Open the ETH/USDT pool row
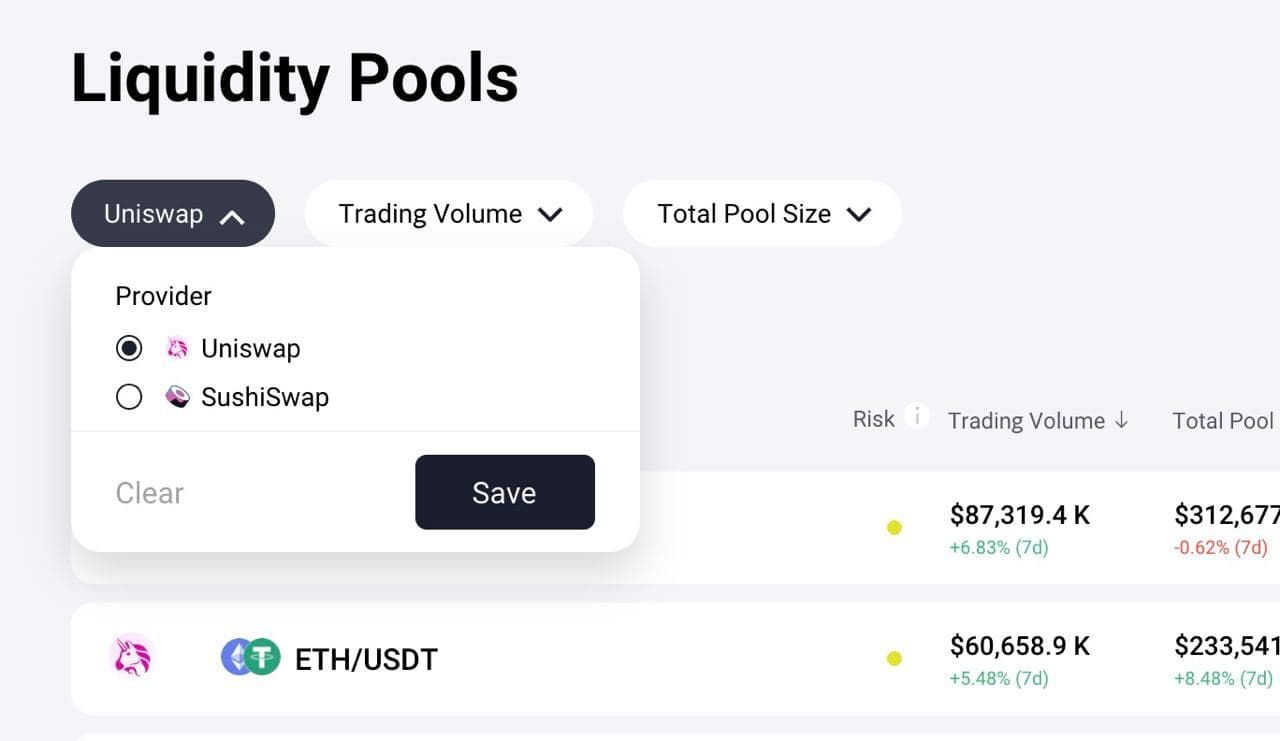Viewport: 1280px width, 741px height. pyautogui.click(x=366, y=659)
